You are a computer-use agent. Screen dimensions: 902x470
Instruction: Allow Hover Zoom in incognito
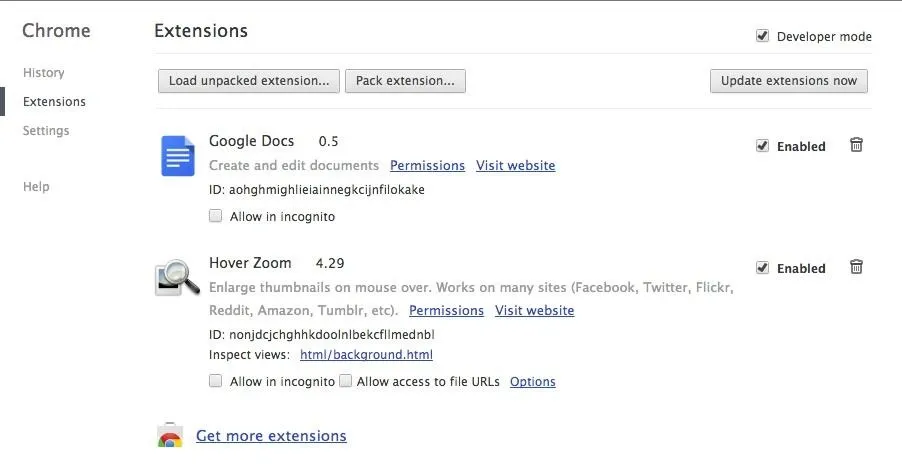pos(215,381)
